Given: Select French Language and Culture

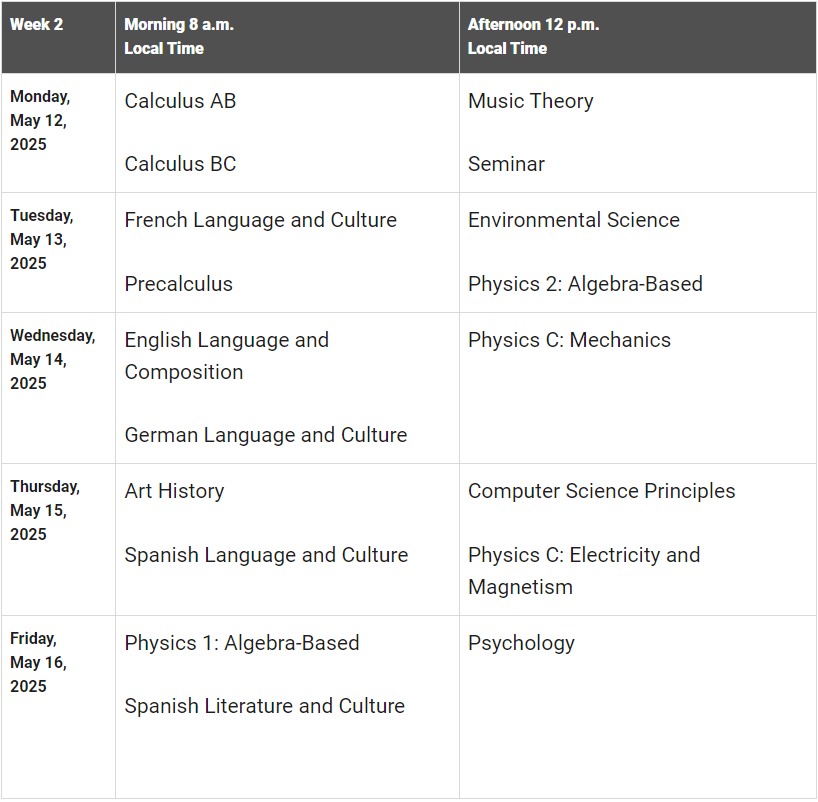Looking at the screenshot, I should [260, 220].
